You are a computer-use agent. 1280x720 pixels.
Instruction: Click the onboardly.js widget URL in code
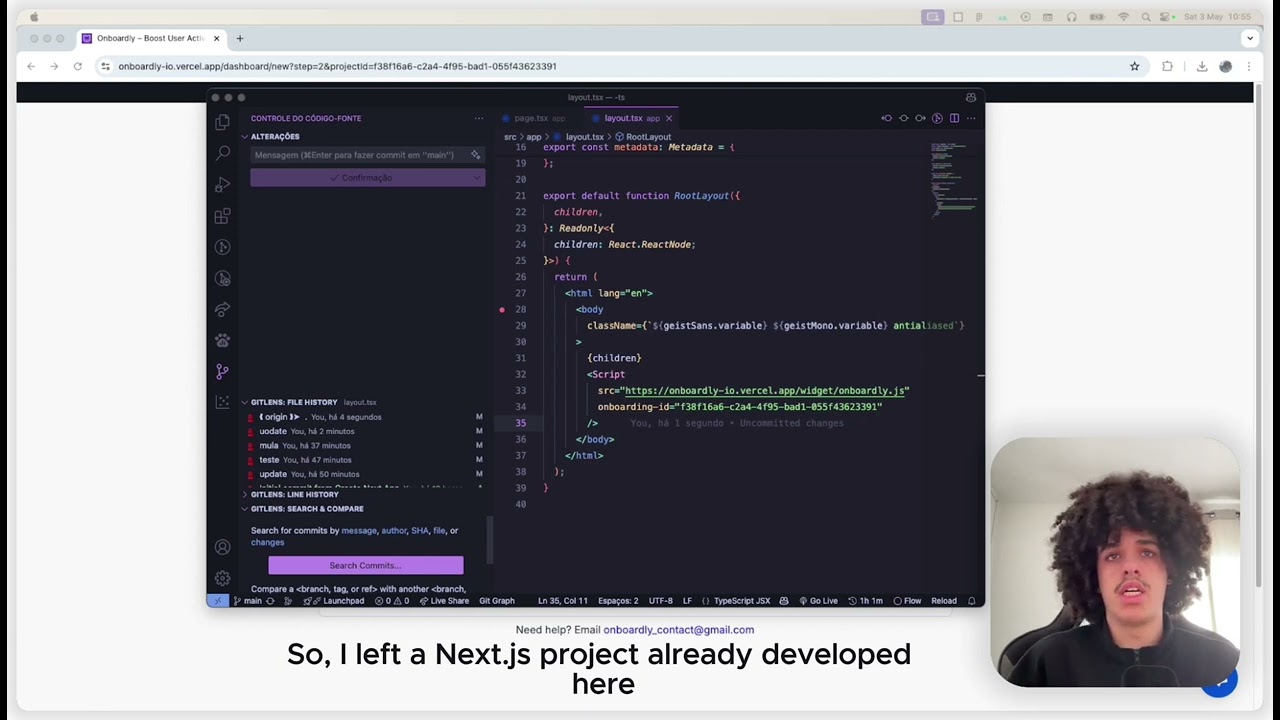(764, 391)
